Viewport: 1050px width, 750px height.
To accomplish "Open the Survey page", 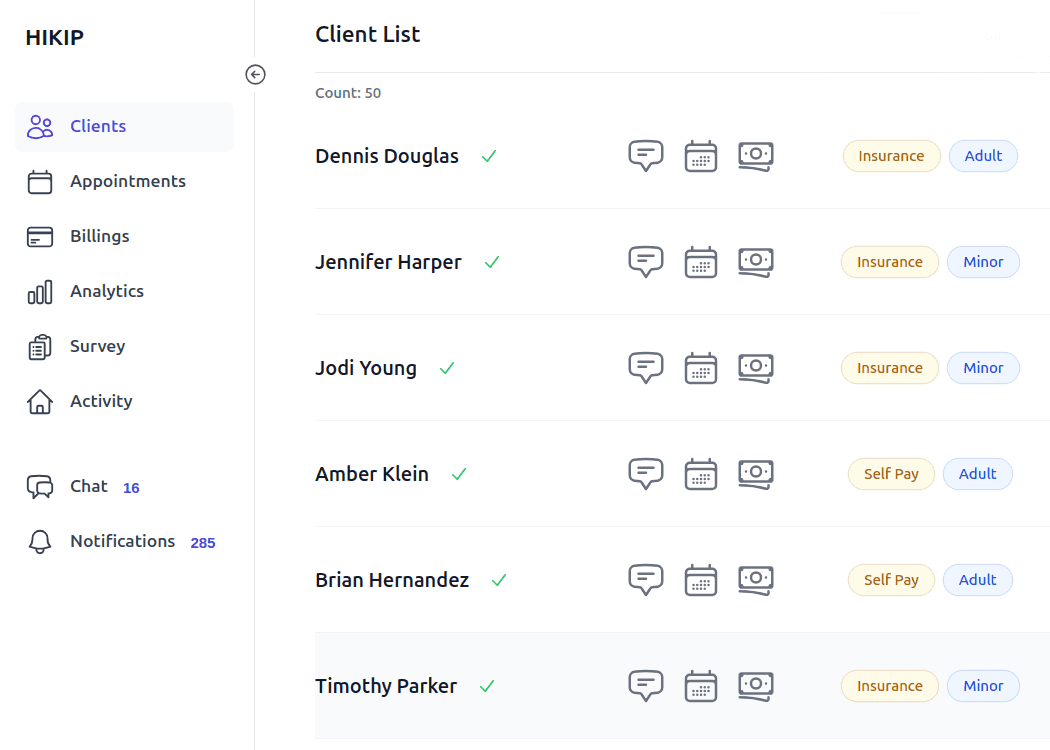I will point(125,346).
